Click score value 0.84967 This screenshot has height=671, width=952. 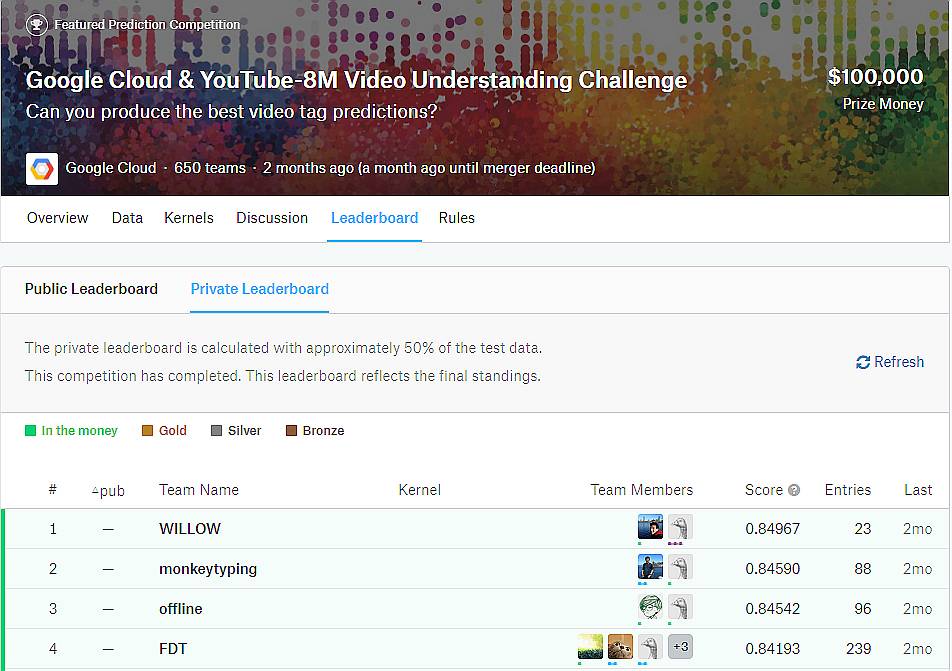tap(772, 529)
